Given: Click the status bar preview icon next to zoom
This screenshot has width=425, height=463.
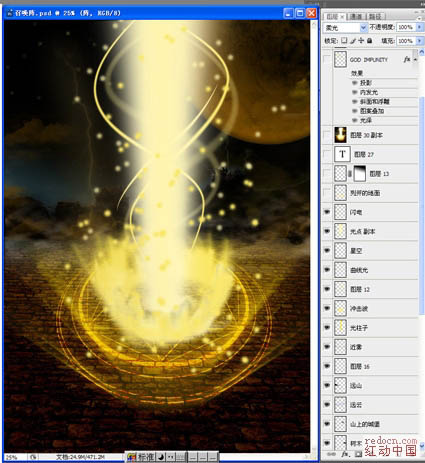Looking at the screenshot, I should tap(33, 457).
